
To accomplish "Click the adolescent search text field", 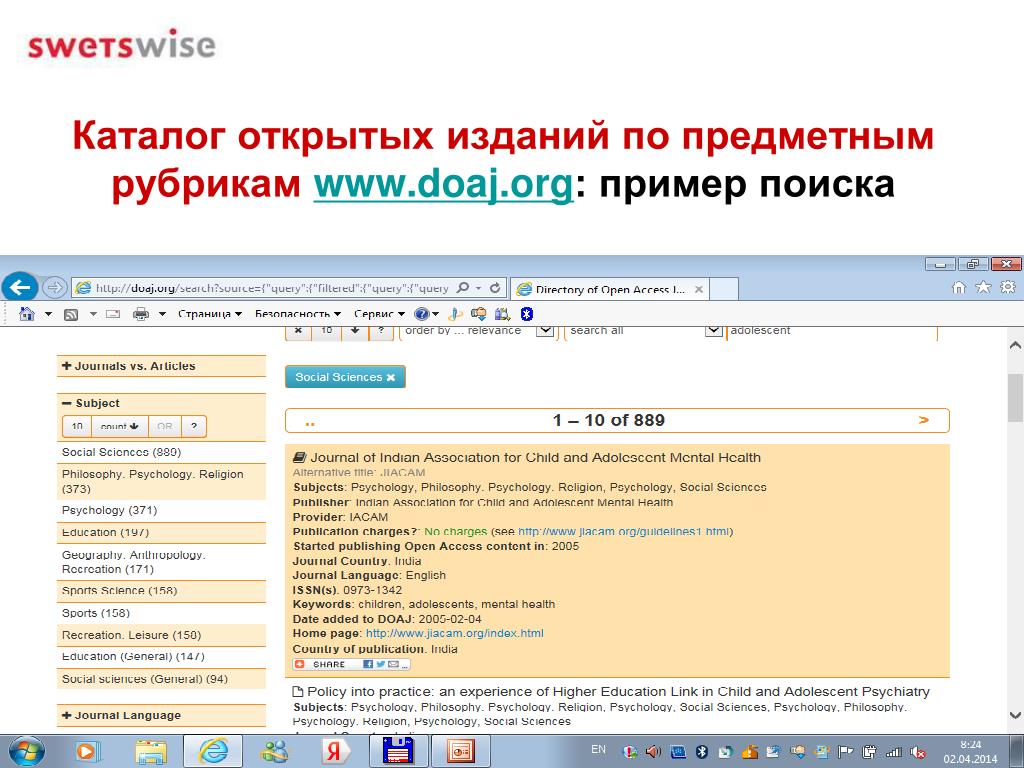I will pyautogui.click(x=832, y=330).
